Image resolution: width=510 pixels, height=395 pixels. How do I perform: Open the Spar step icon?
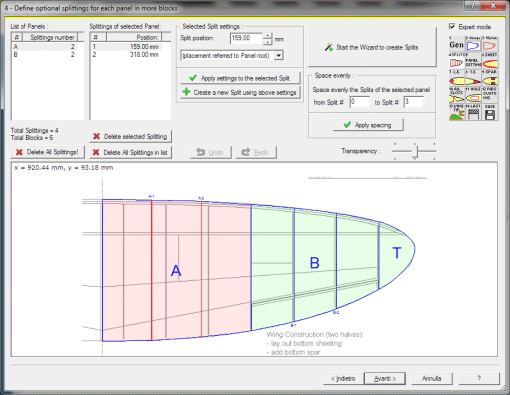point(489,78)
